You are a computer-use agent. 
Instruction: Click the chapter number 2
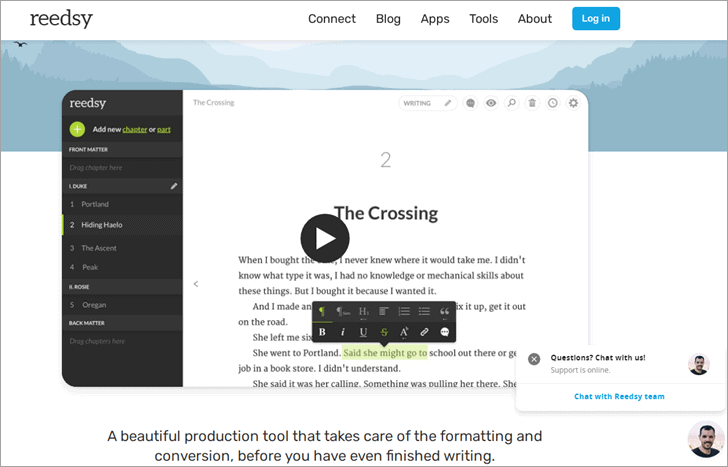click(385, 161)
